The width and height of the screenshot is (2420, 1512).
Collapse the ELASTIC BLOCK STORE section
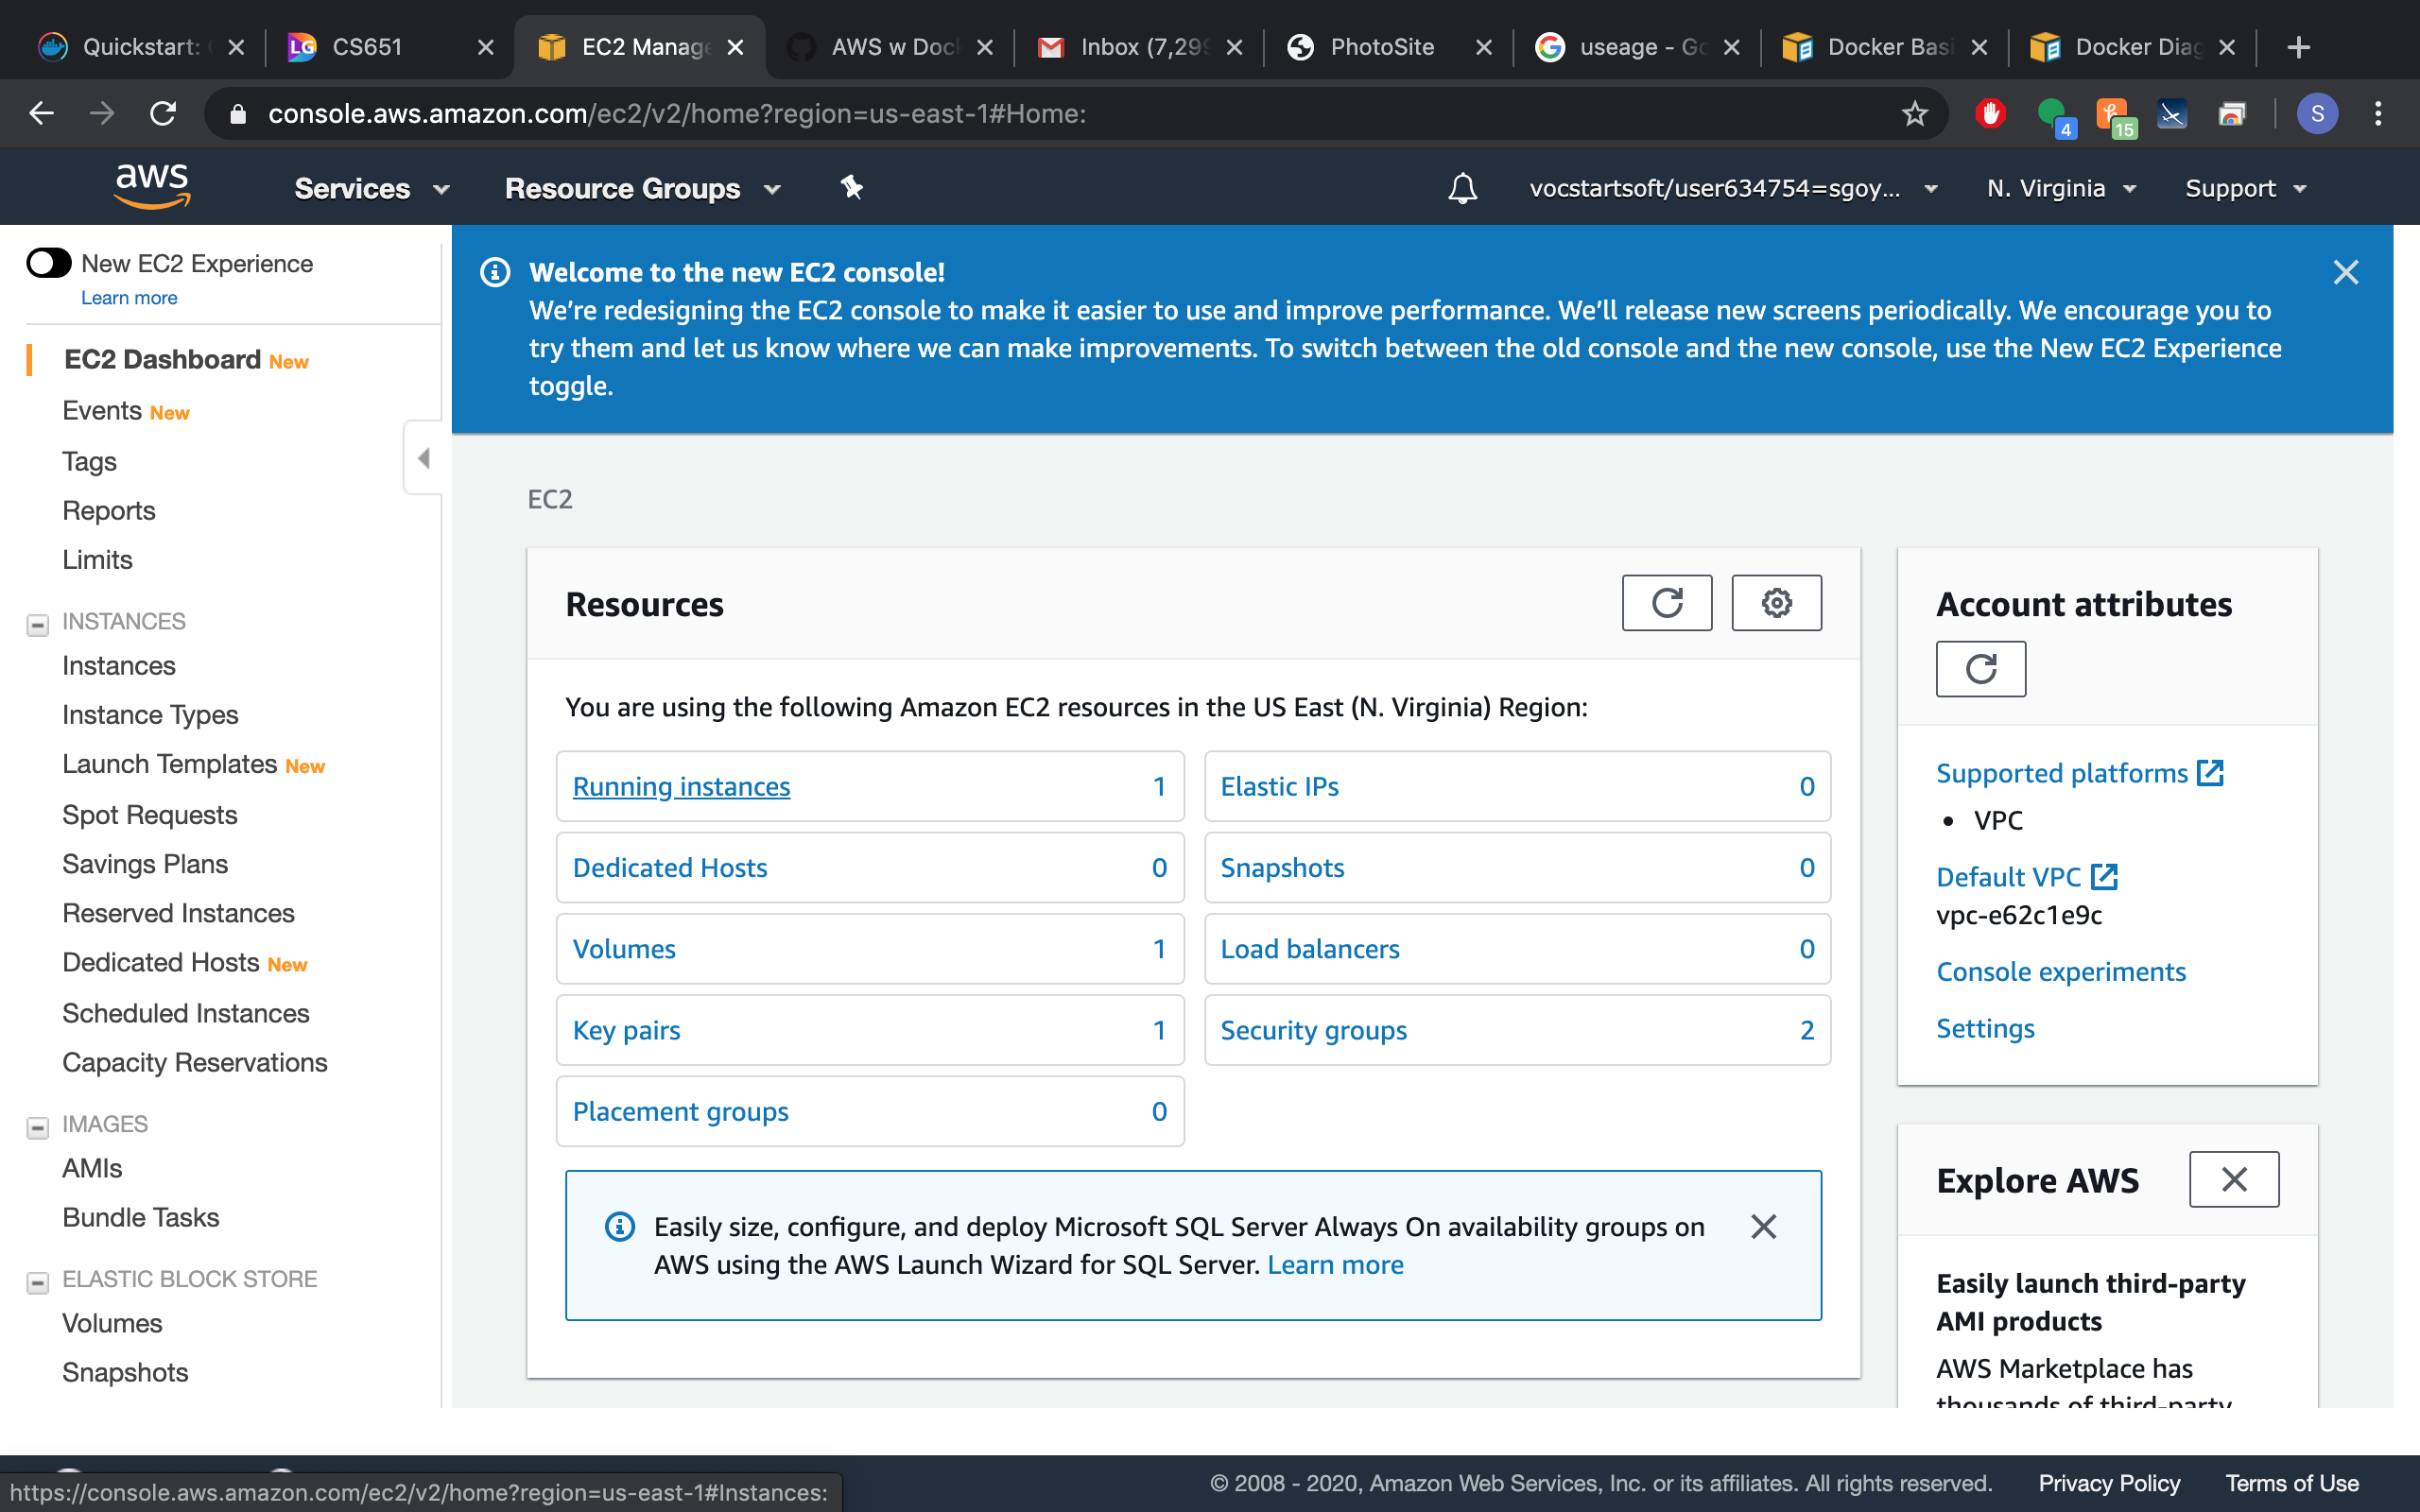[x=37, y=1281]
